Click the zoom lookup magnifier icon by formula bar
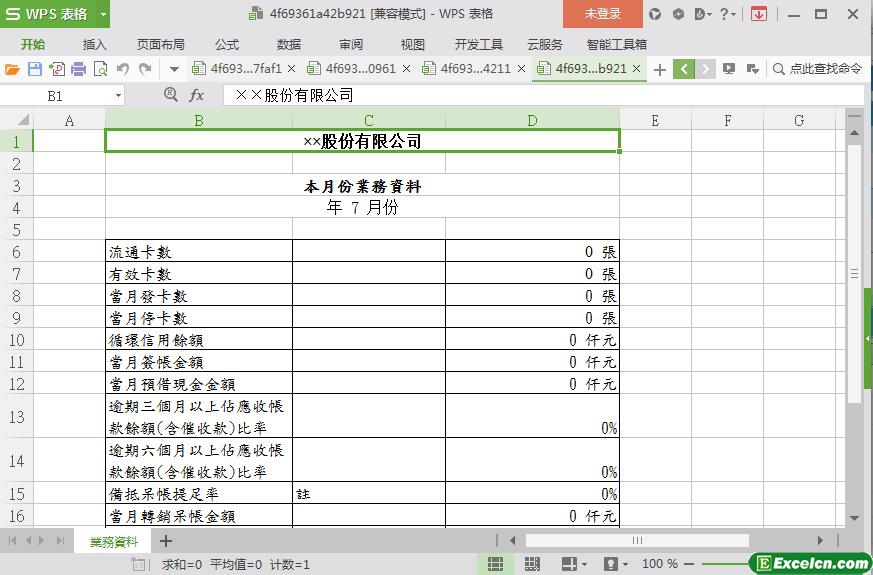This screenshot has width=873, height=575. (170, 95)
